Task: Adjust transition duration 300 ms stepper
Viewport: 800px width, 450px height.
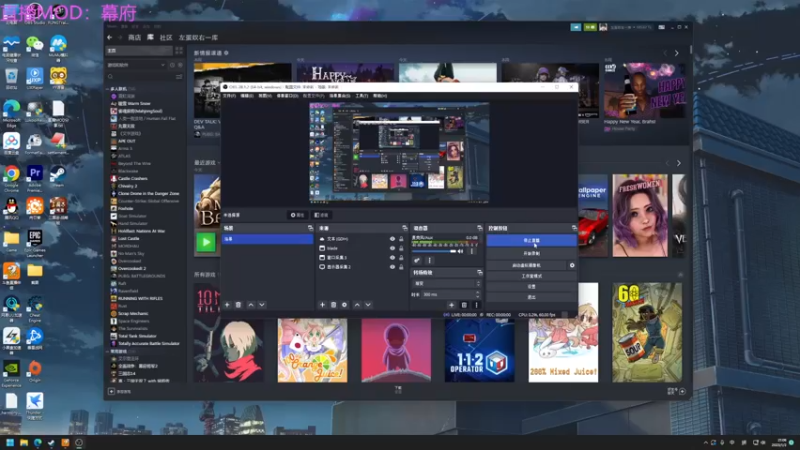Action: coord(478,294)
